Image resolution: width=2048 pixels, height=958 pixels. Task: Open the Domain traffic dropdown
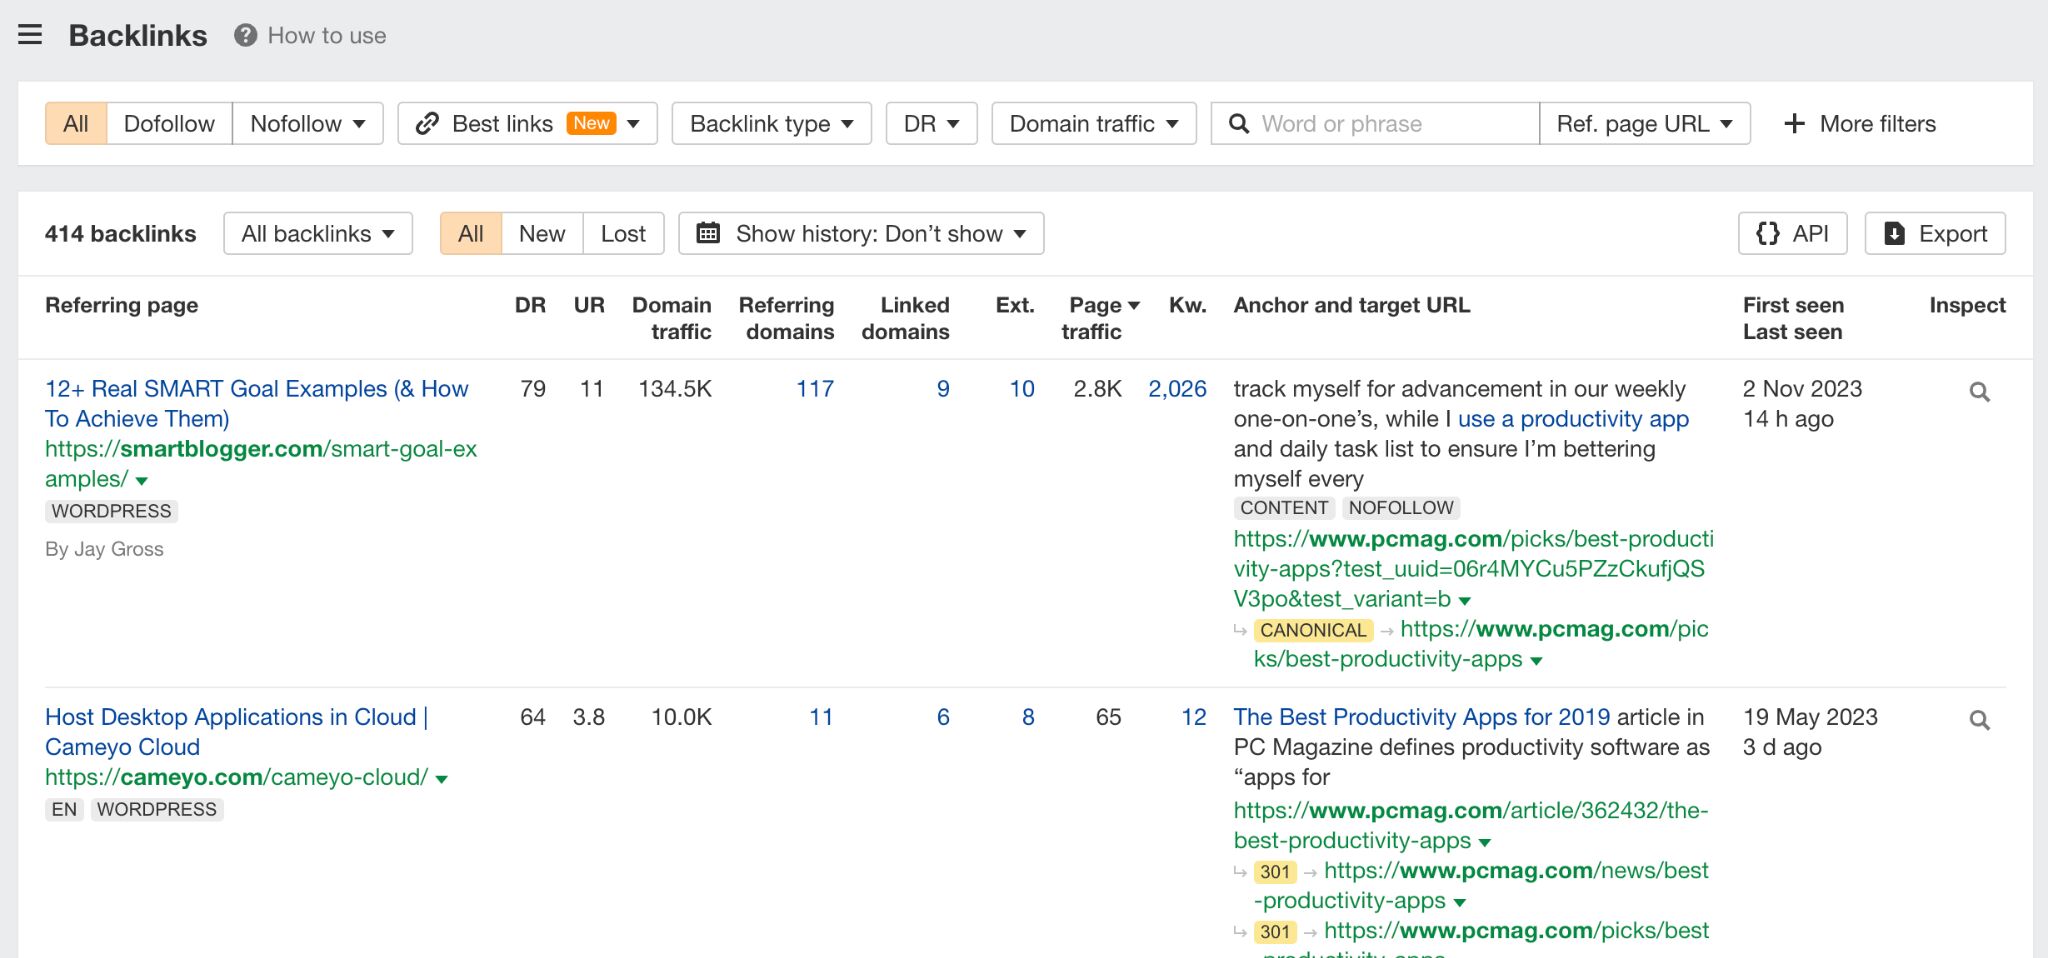[x=1092, y=123]
